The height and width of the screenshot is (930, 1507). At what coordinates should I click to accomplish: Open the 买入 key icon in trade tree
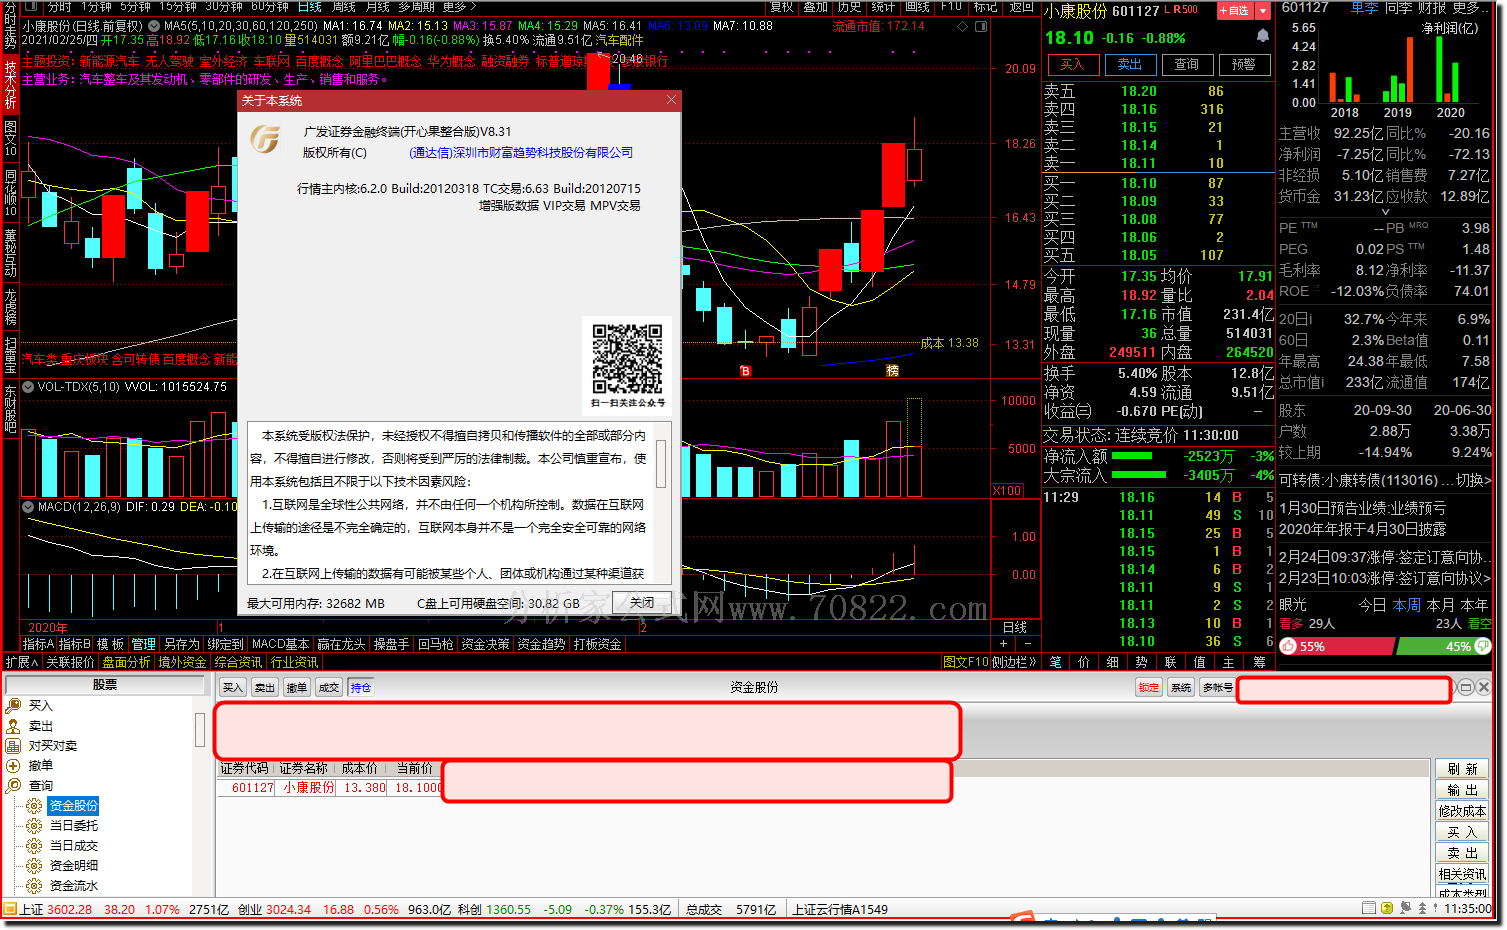coord(13,706)
